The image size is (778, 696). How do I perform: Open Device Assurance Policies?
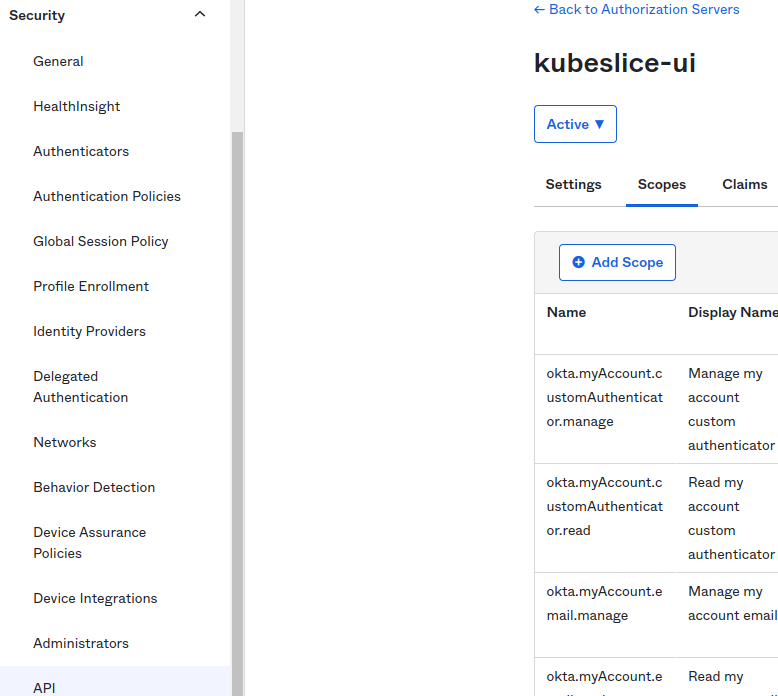[89, 543]
